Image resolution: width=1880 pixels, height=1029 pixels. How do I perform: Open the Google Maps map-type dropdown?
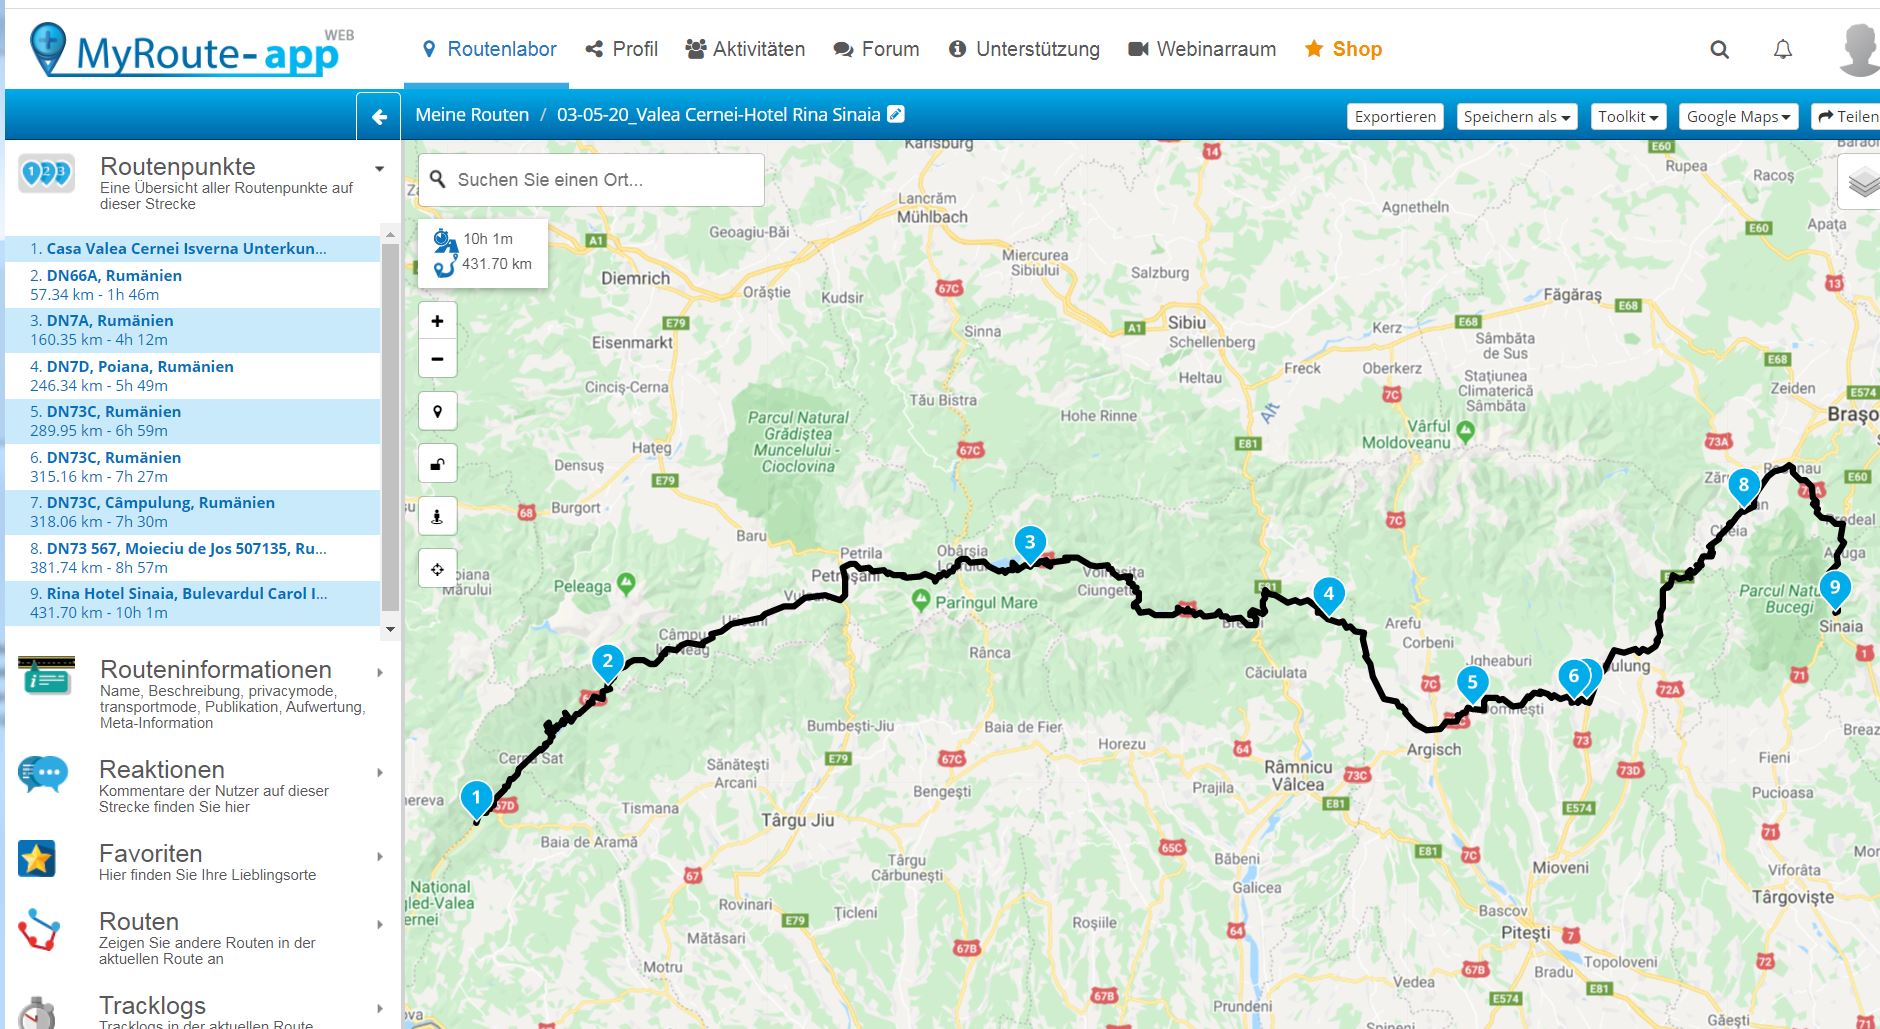pyautogui.click(x=1738, y=117)
